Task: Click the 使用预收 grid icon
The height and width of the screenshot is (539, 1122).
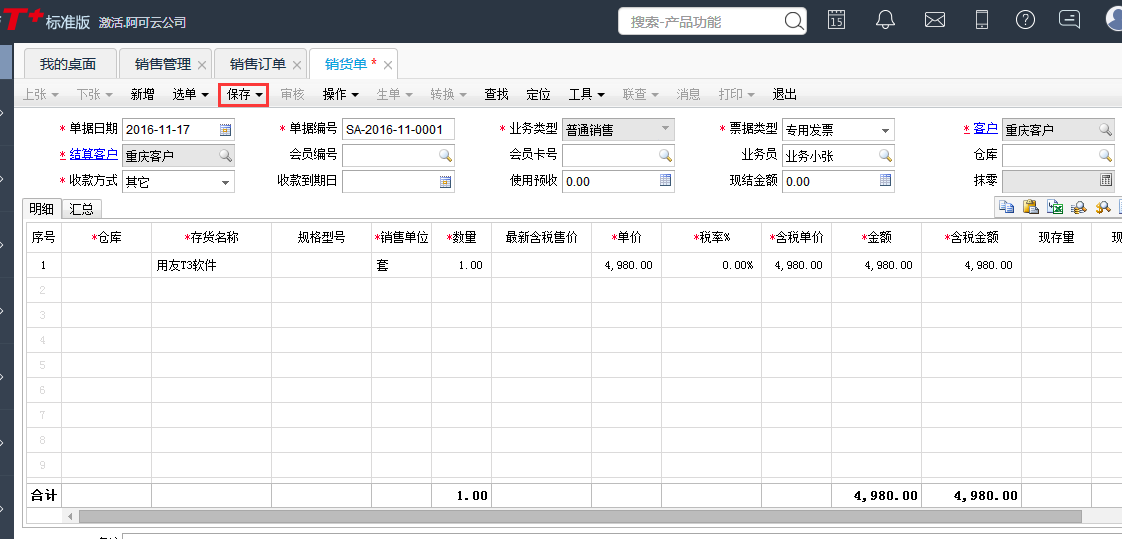Action: pos(665,180)
